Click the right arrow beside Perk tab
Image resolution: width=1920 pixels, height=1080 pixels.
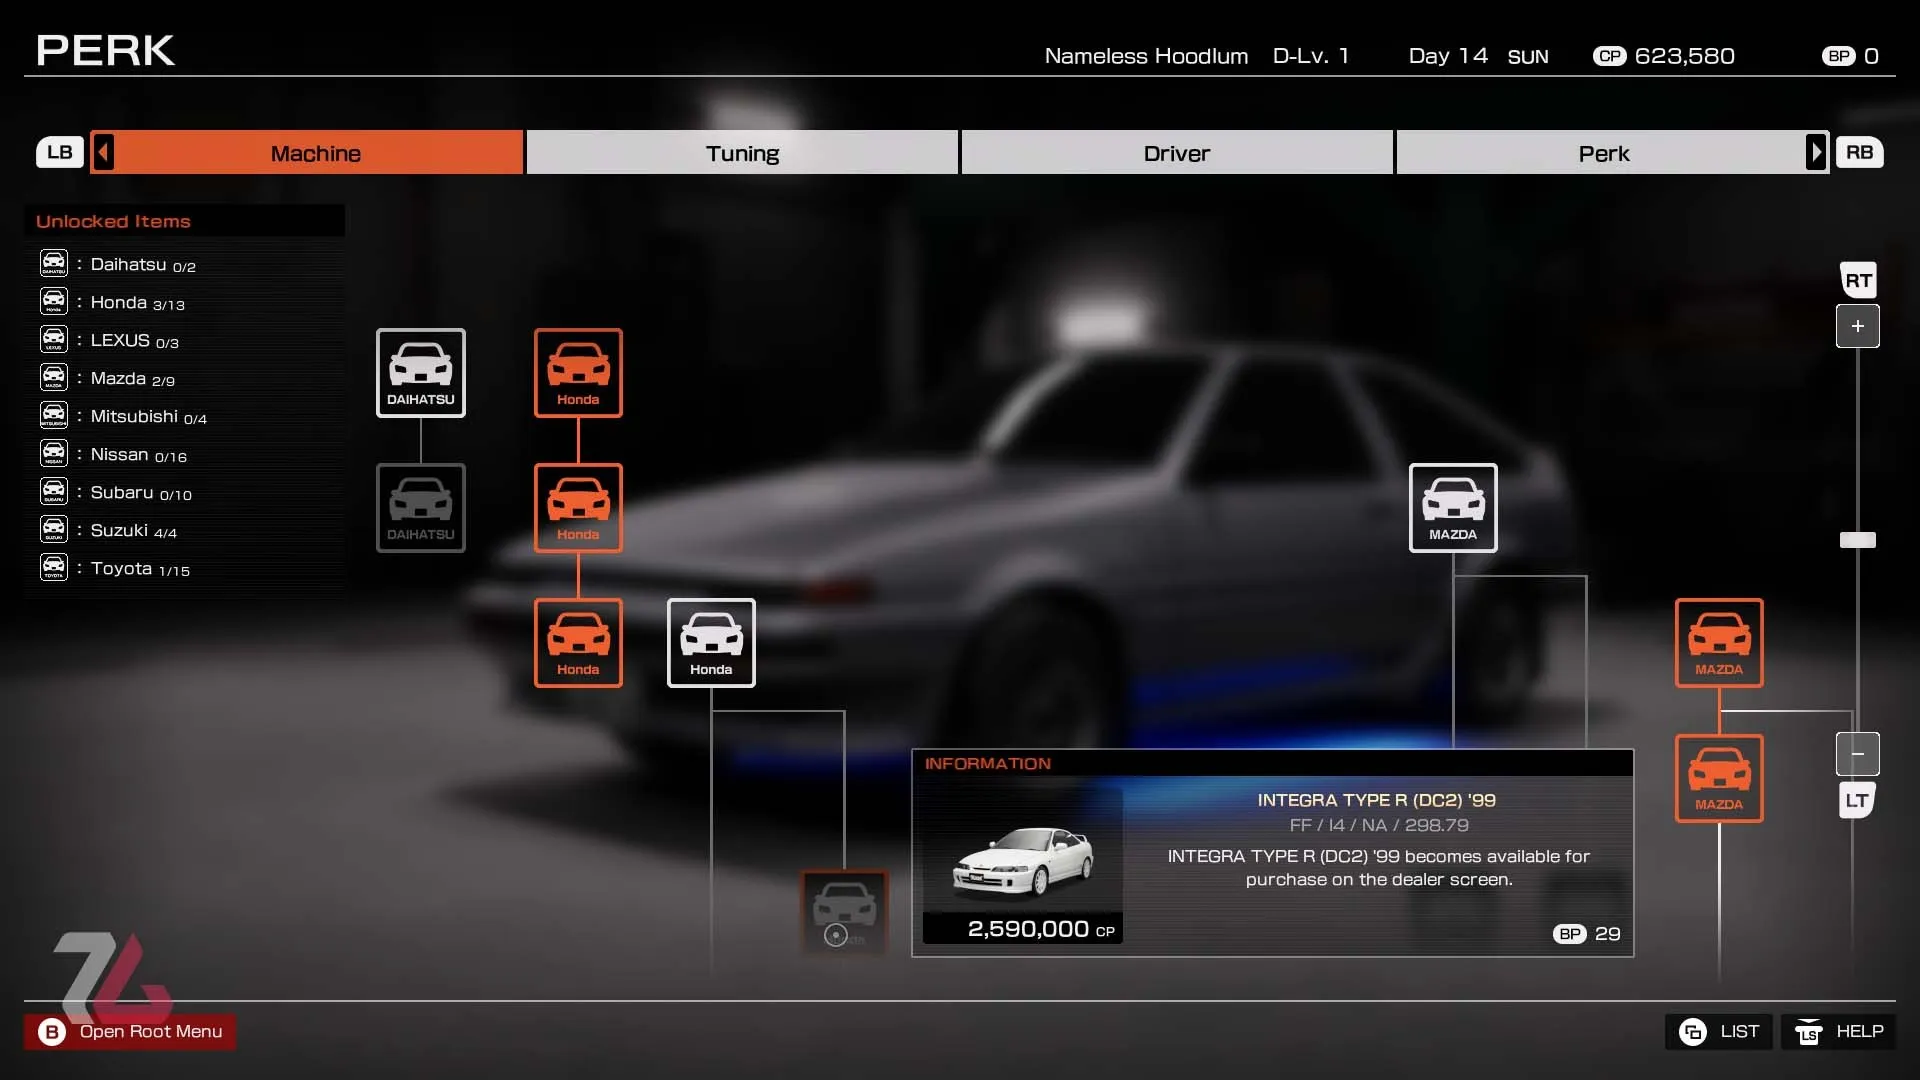click(x=1816, y=152)
